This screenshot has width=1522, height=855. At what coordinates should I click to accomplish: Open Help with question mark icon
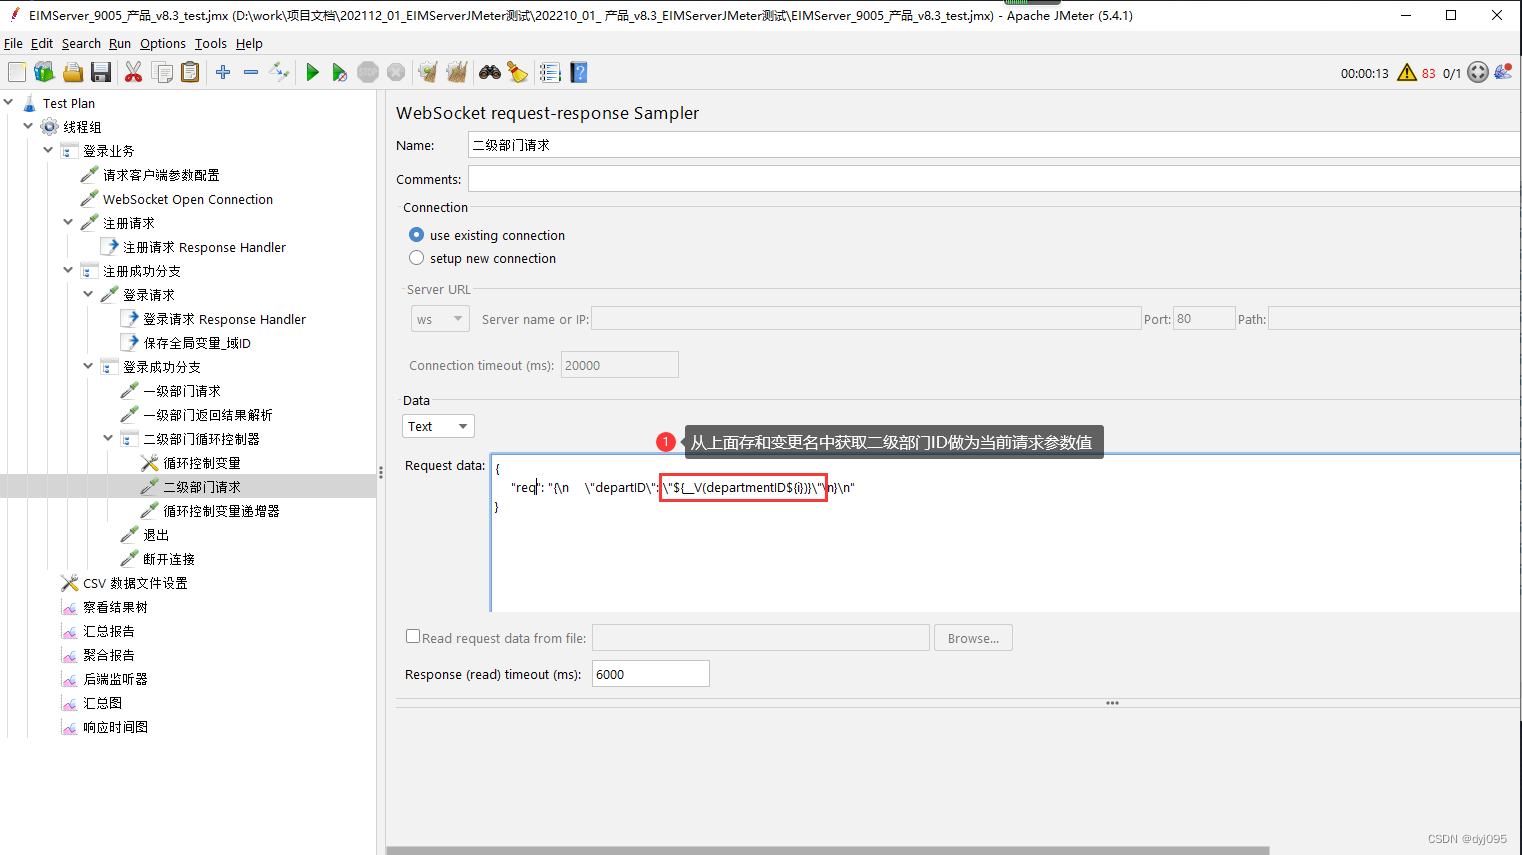pyautogui.click(x=578, y=72)
